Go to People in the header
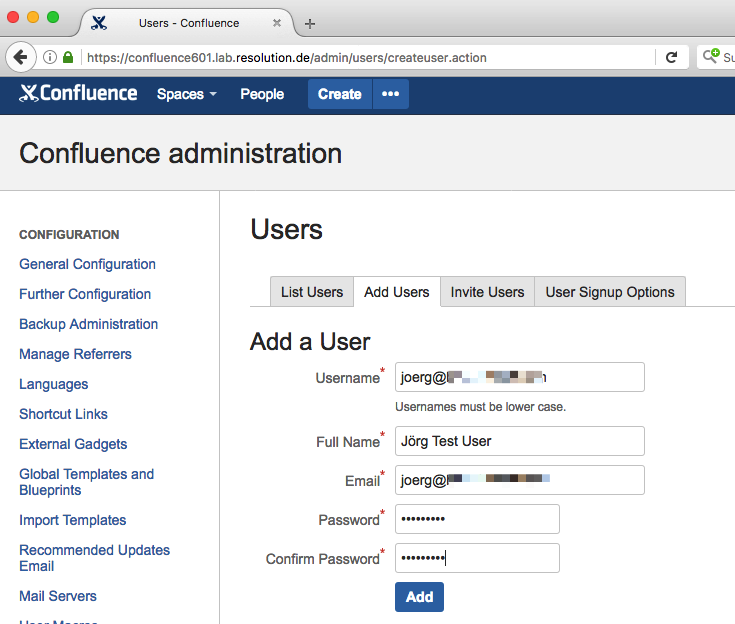Screen dimensions: 735x624 tap(262, 94)
